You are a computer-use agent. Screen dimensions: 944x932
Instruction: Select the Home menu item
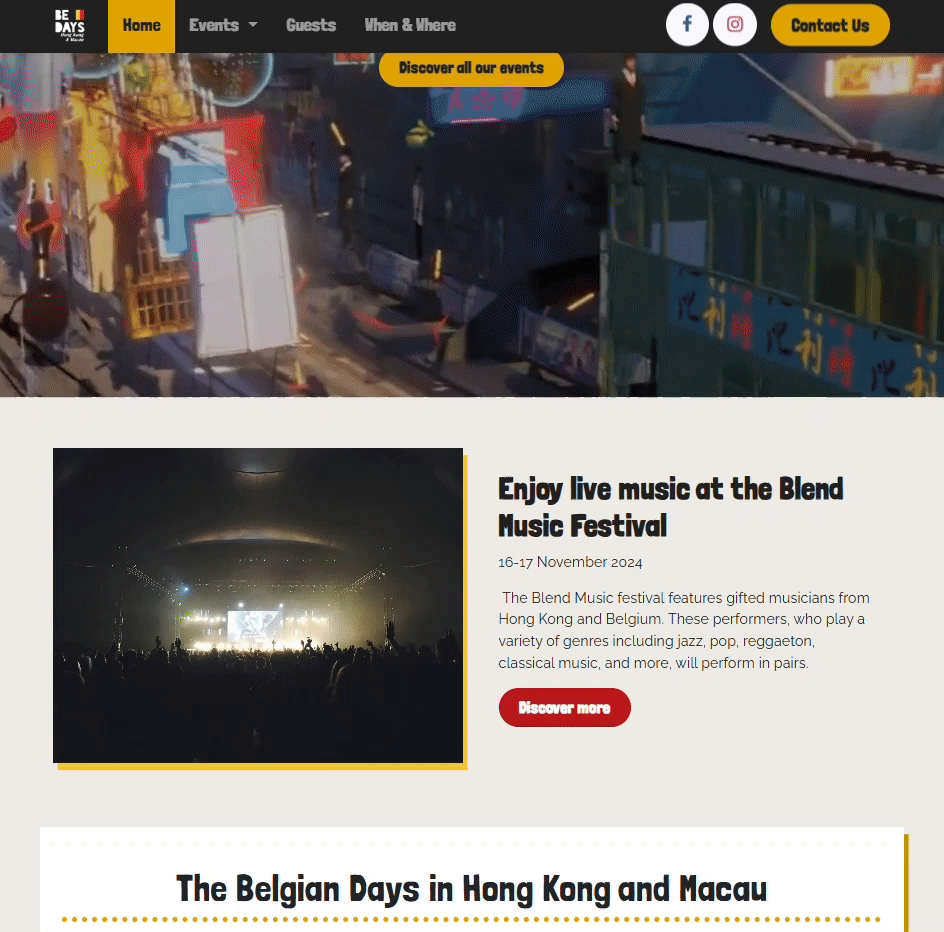coord(141,26)
